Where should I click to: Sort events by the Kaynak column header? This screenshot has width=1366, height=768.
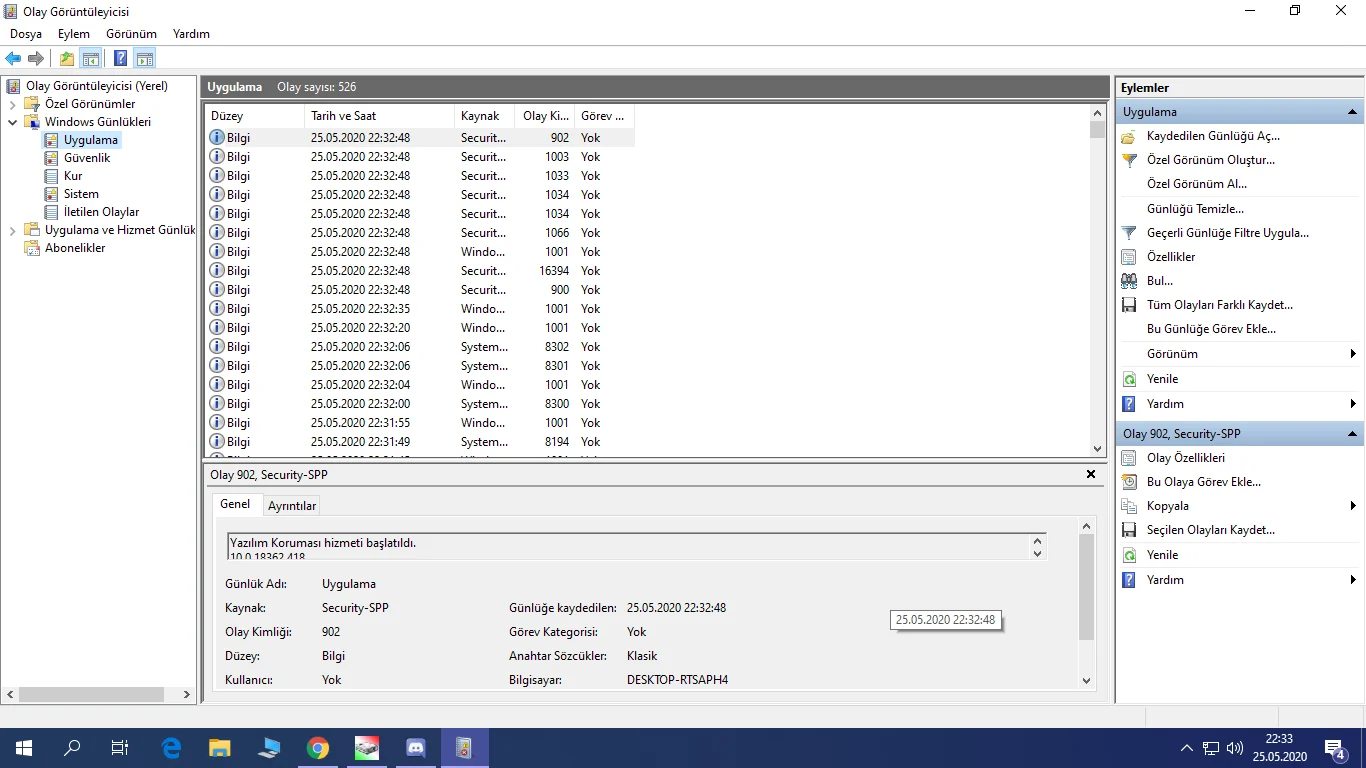point(485,116)
